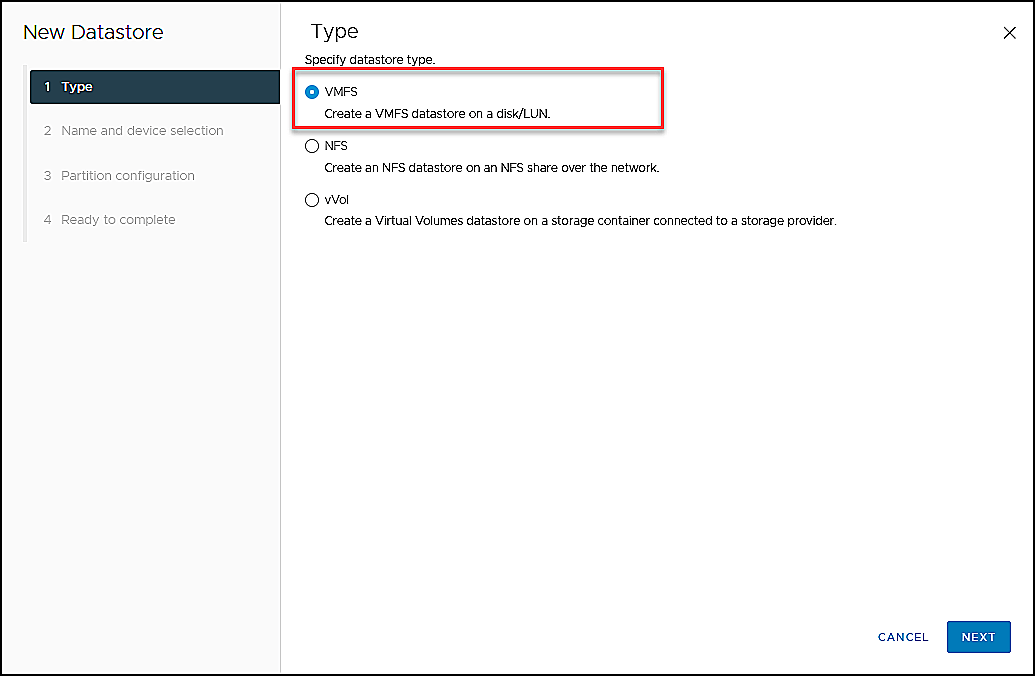Jump to step 3 Partition configuration
The image size is (1035, 676).
pyautogui.click(x=119, y=176)
